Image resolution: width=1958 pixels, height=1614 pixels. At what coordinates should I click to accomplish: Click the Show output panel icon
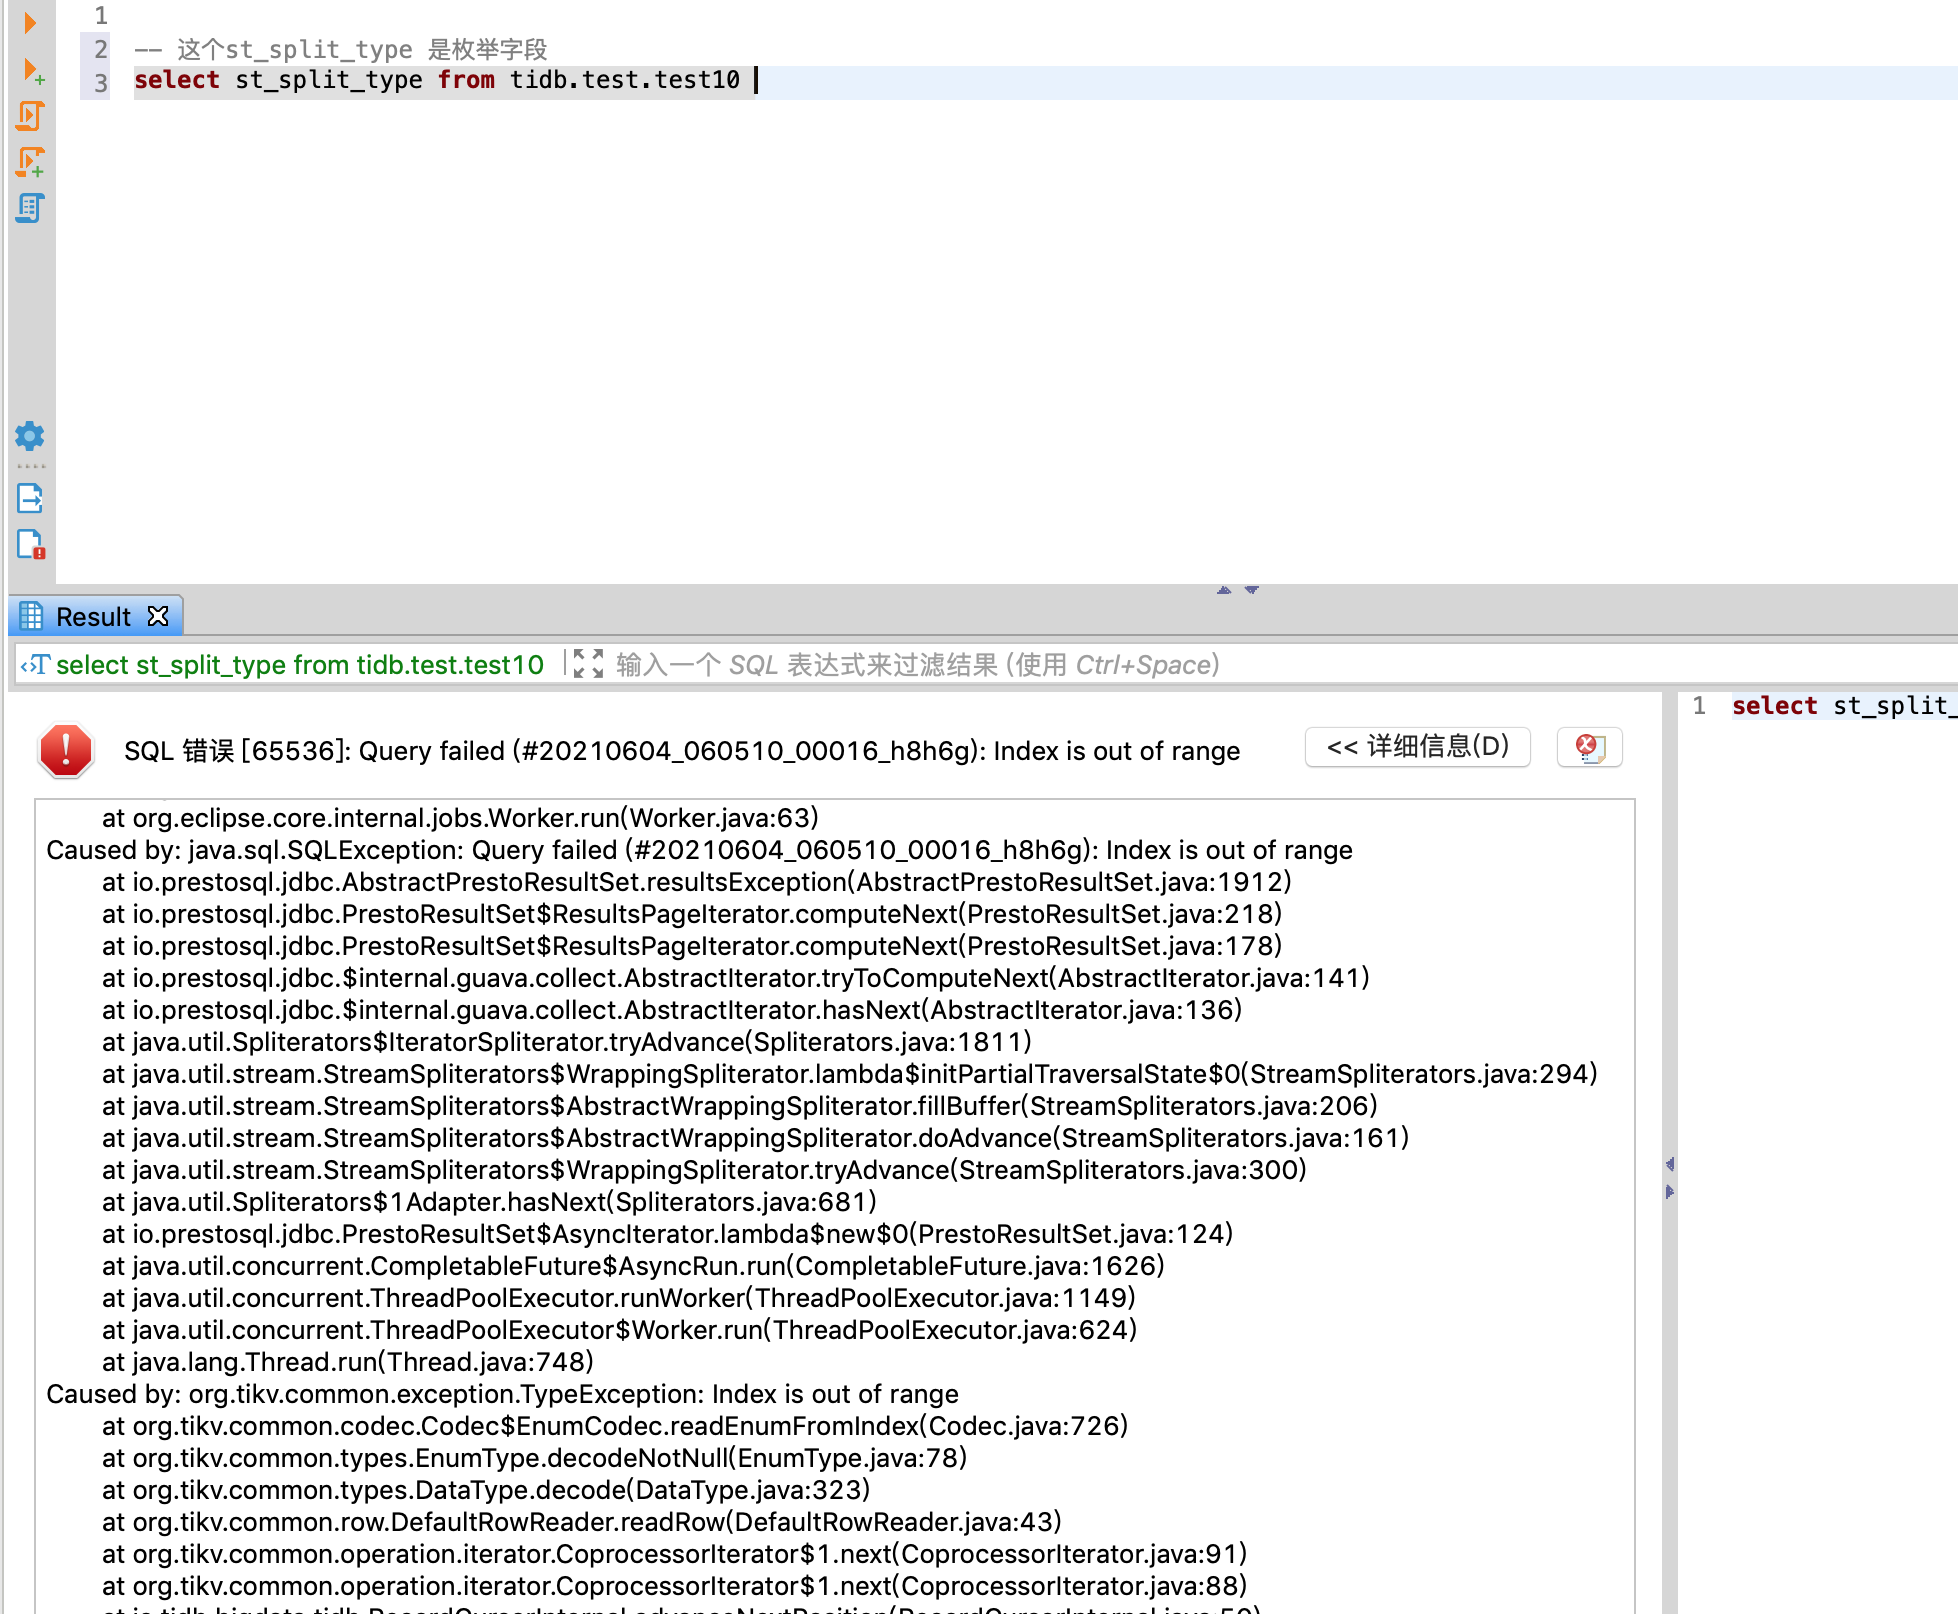tap(30, 498)
